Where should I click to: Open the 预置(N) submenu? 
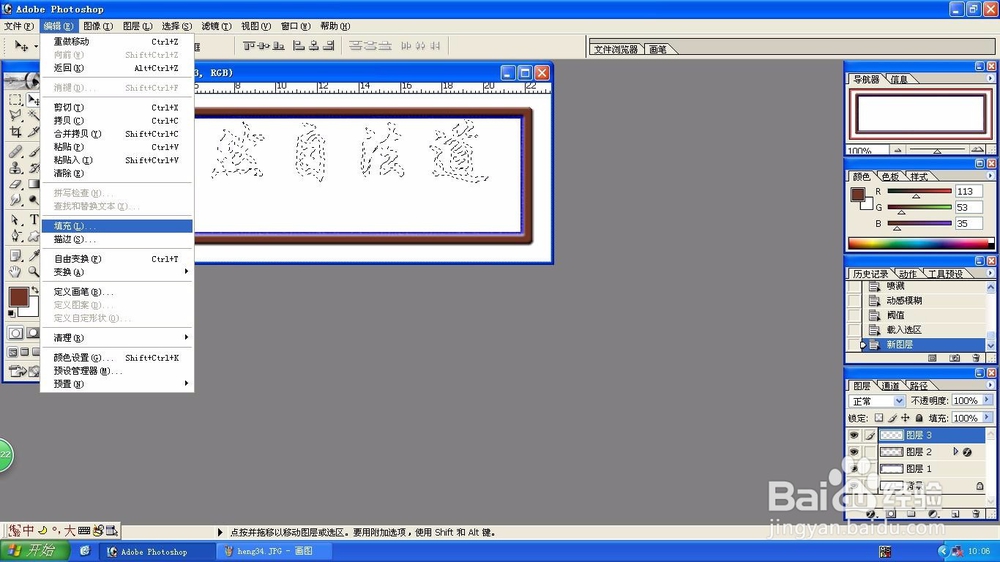(x=117, y=384)
